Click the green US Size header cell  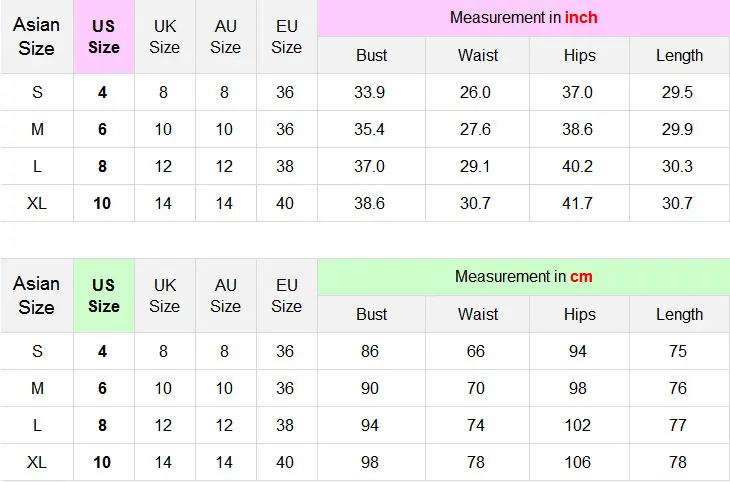click(104, 296)
